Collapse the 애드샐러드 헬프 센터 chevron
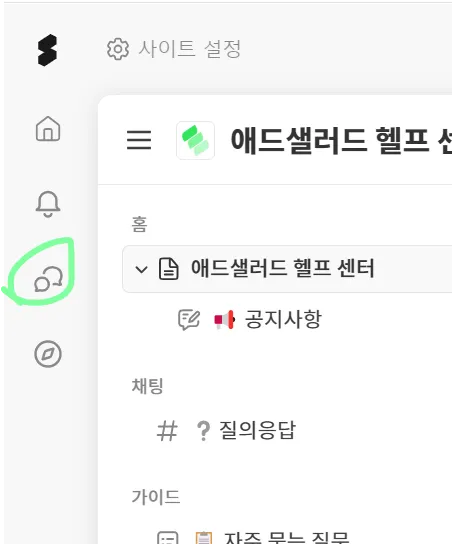This screenshot has height=544, width=452. (141, 269)
